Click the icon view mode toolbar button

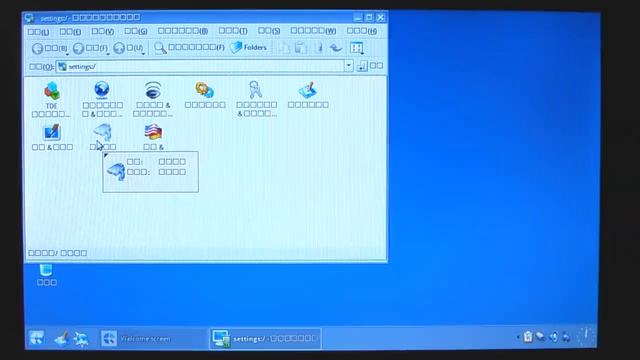356,48
